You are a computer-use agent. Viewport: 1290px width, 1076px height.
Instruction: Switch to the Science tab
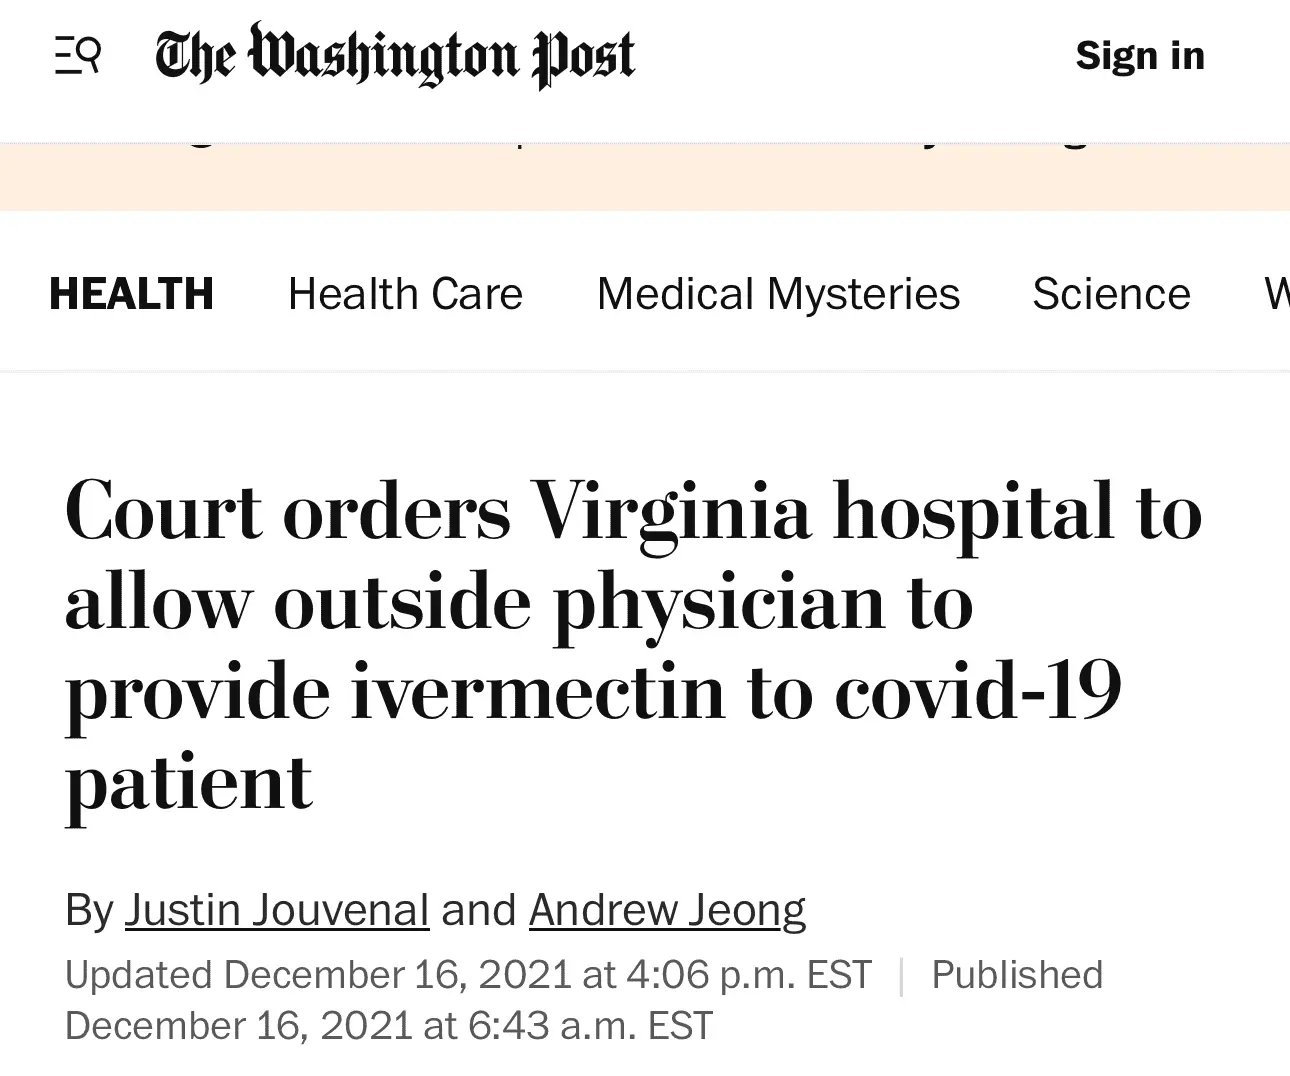(x=1111, y=294)
